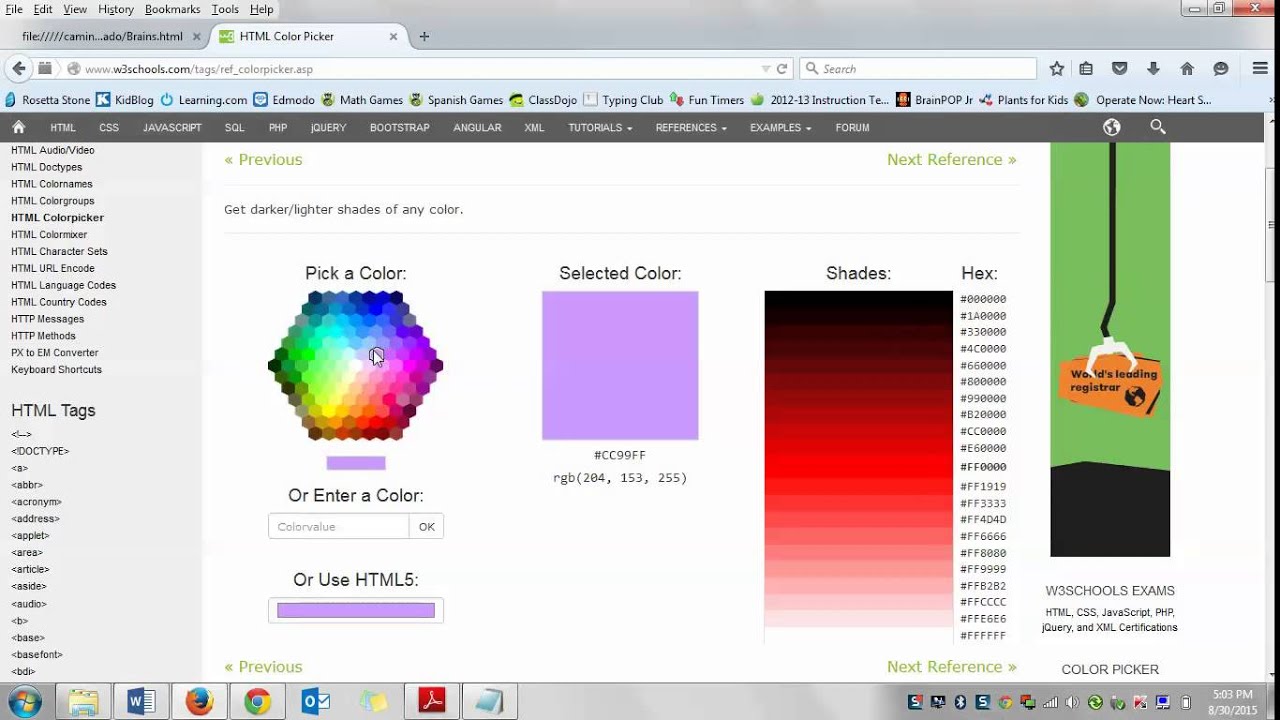Switch to the Brains.html tab

102,36
